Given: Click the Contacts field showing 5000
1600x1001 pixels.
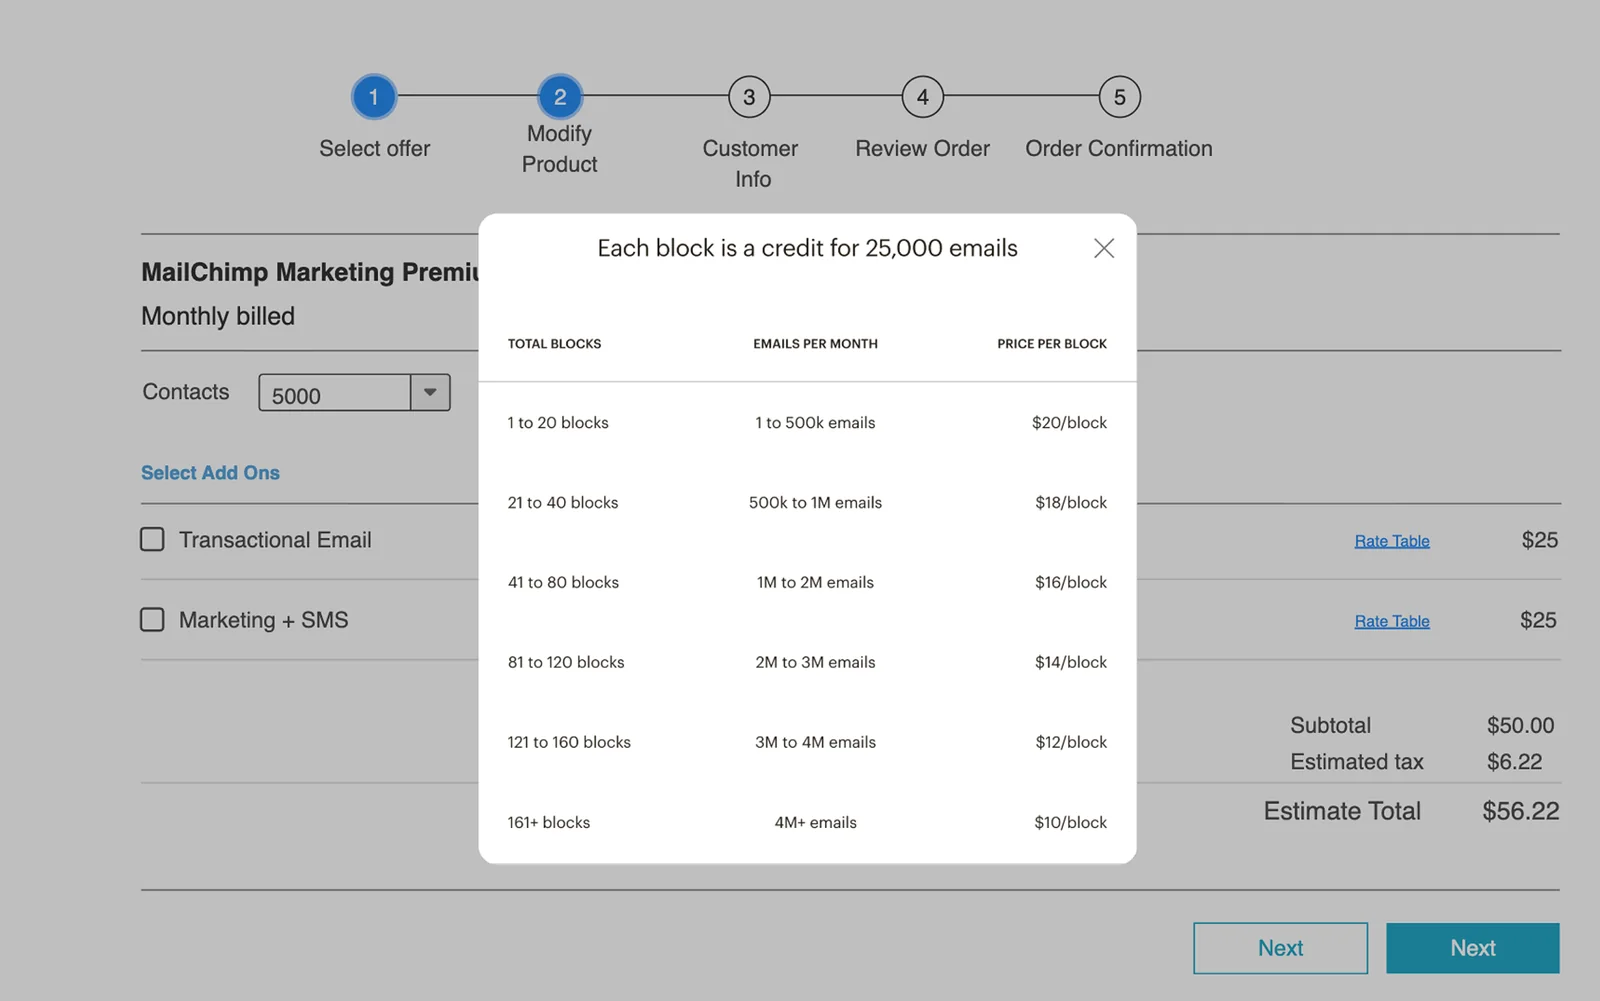Looking at the screenshot, I should tap(335, 393).
